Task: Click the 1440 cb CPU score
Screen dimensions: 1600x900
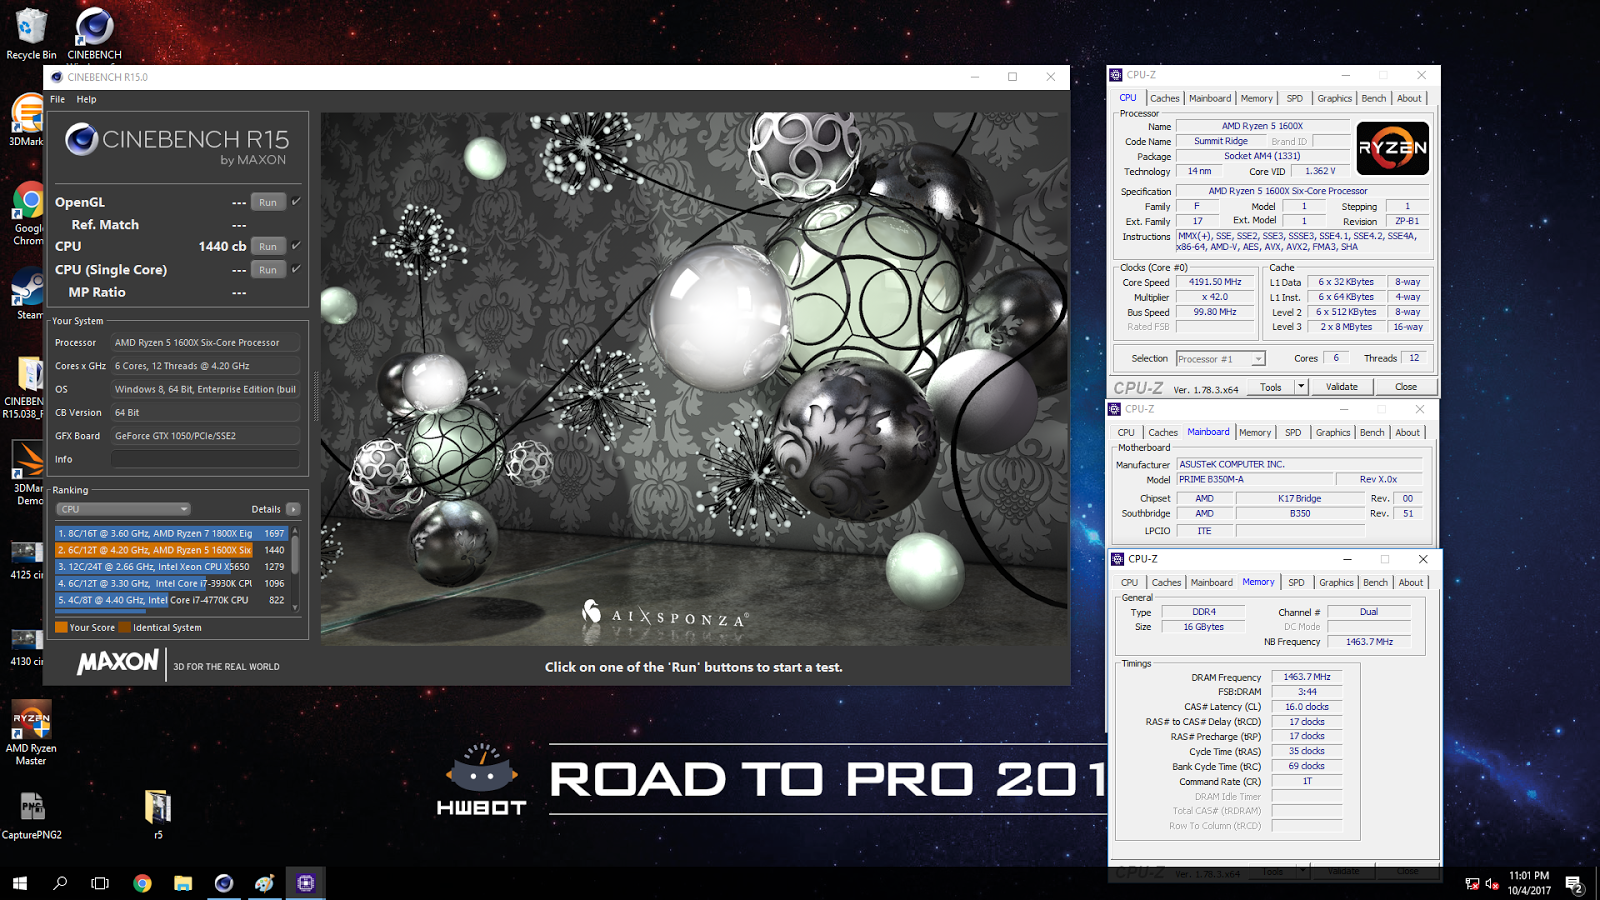Action: [x=222, y=246]
